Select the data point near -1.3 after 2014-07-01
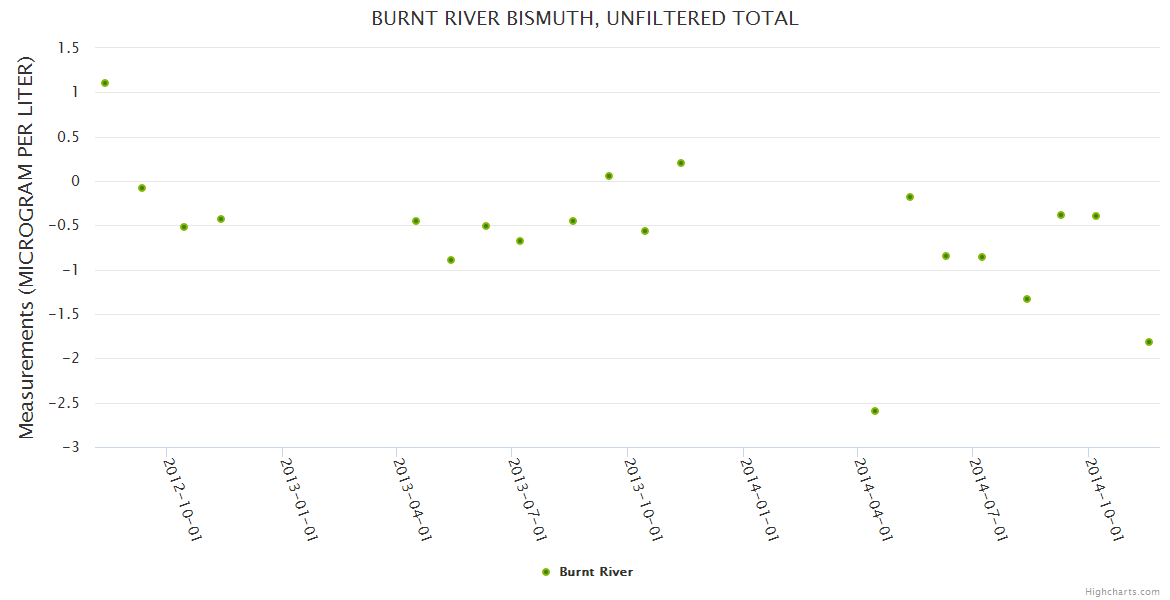The height and width of the screenshot is (600, 1170). click(x=1027, y=299)
